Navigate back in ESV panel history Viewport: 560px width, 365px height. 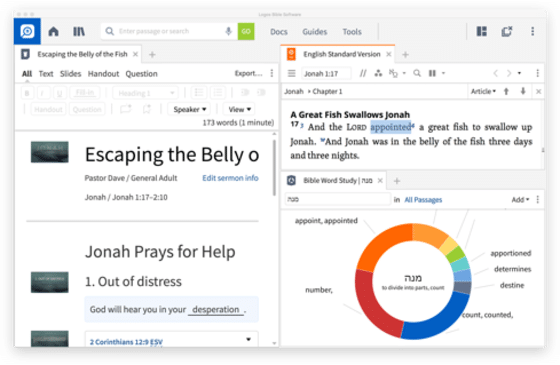pyautogui.click(x=495, y=73)
